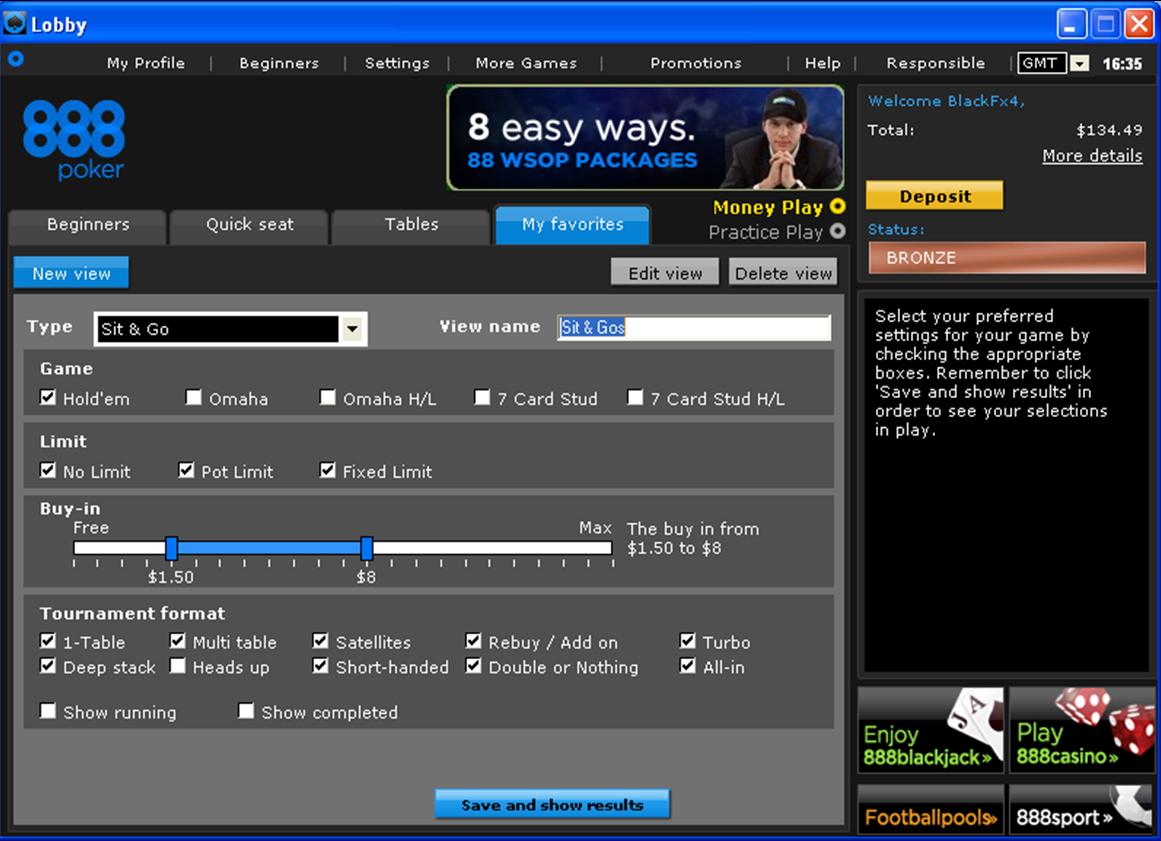
Task: Uncheck the Fixed Limit checkbox
Action: tap(327, 470)
